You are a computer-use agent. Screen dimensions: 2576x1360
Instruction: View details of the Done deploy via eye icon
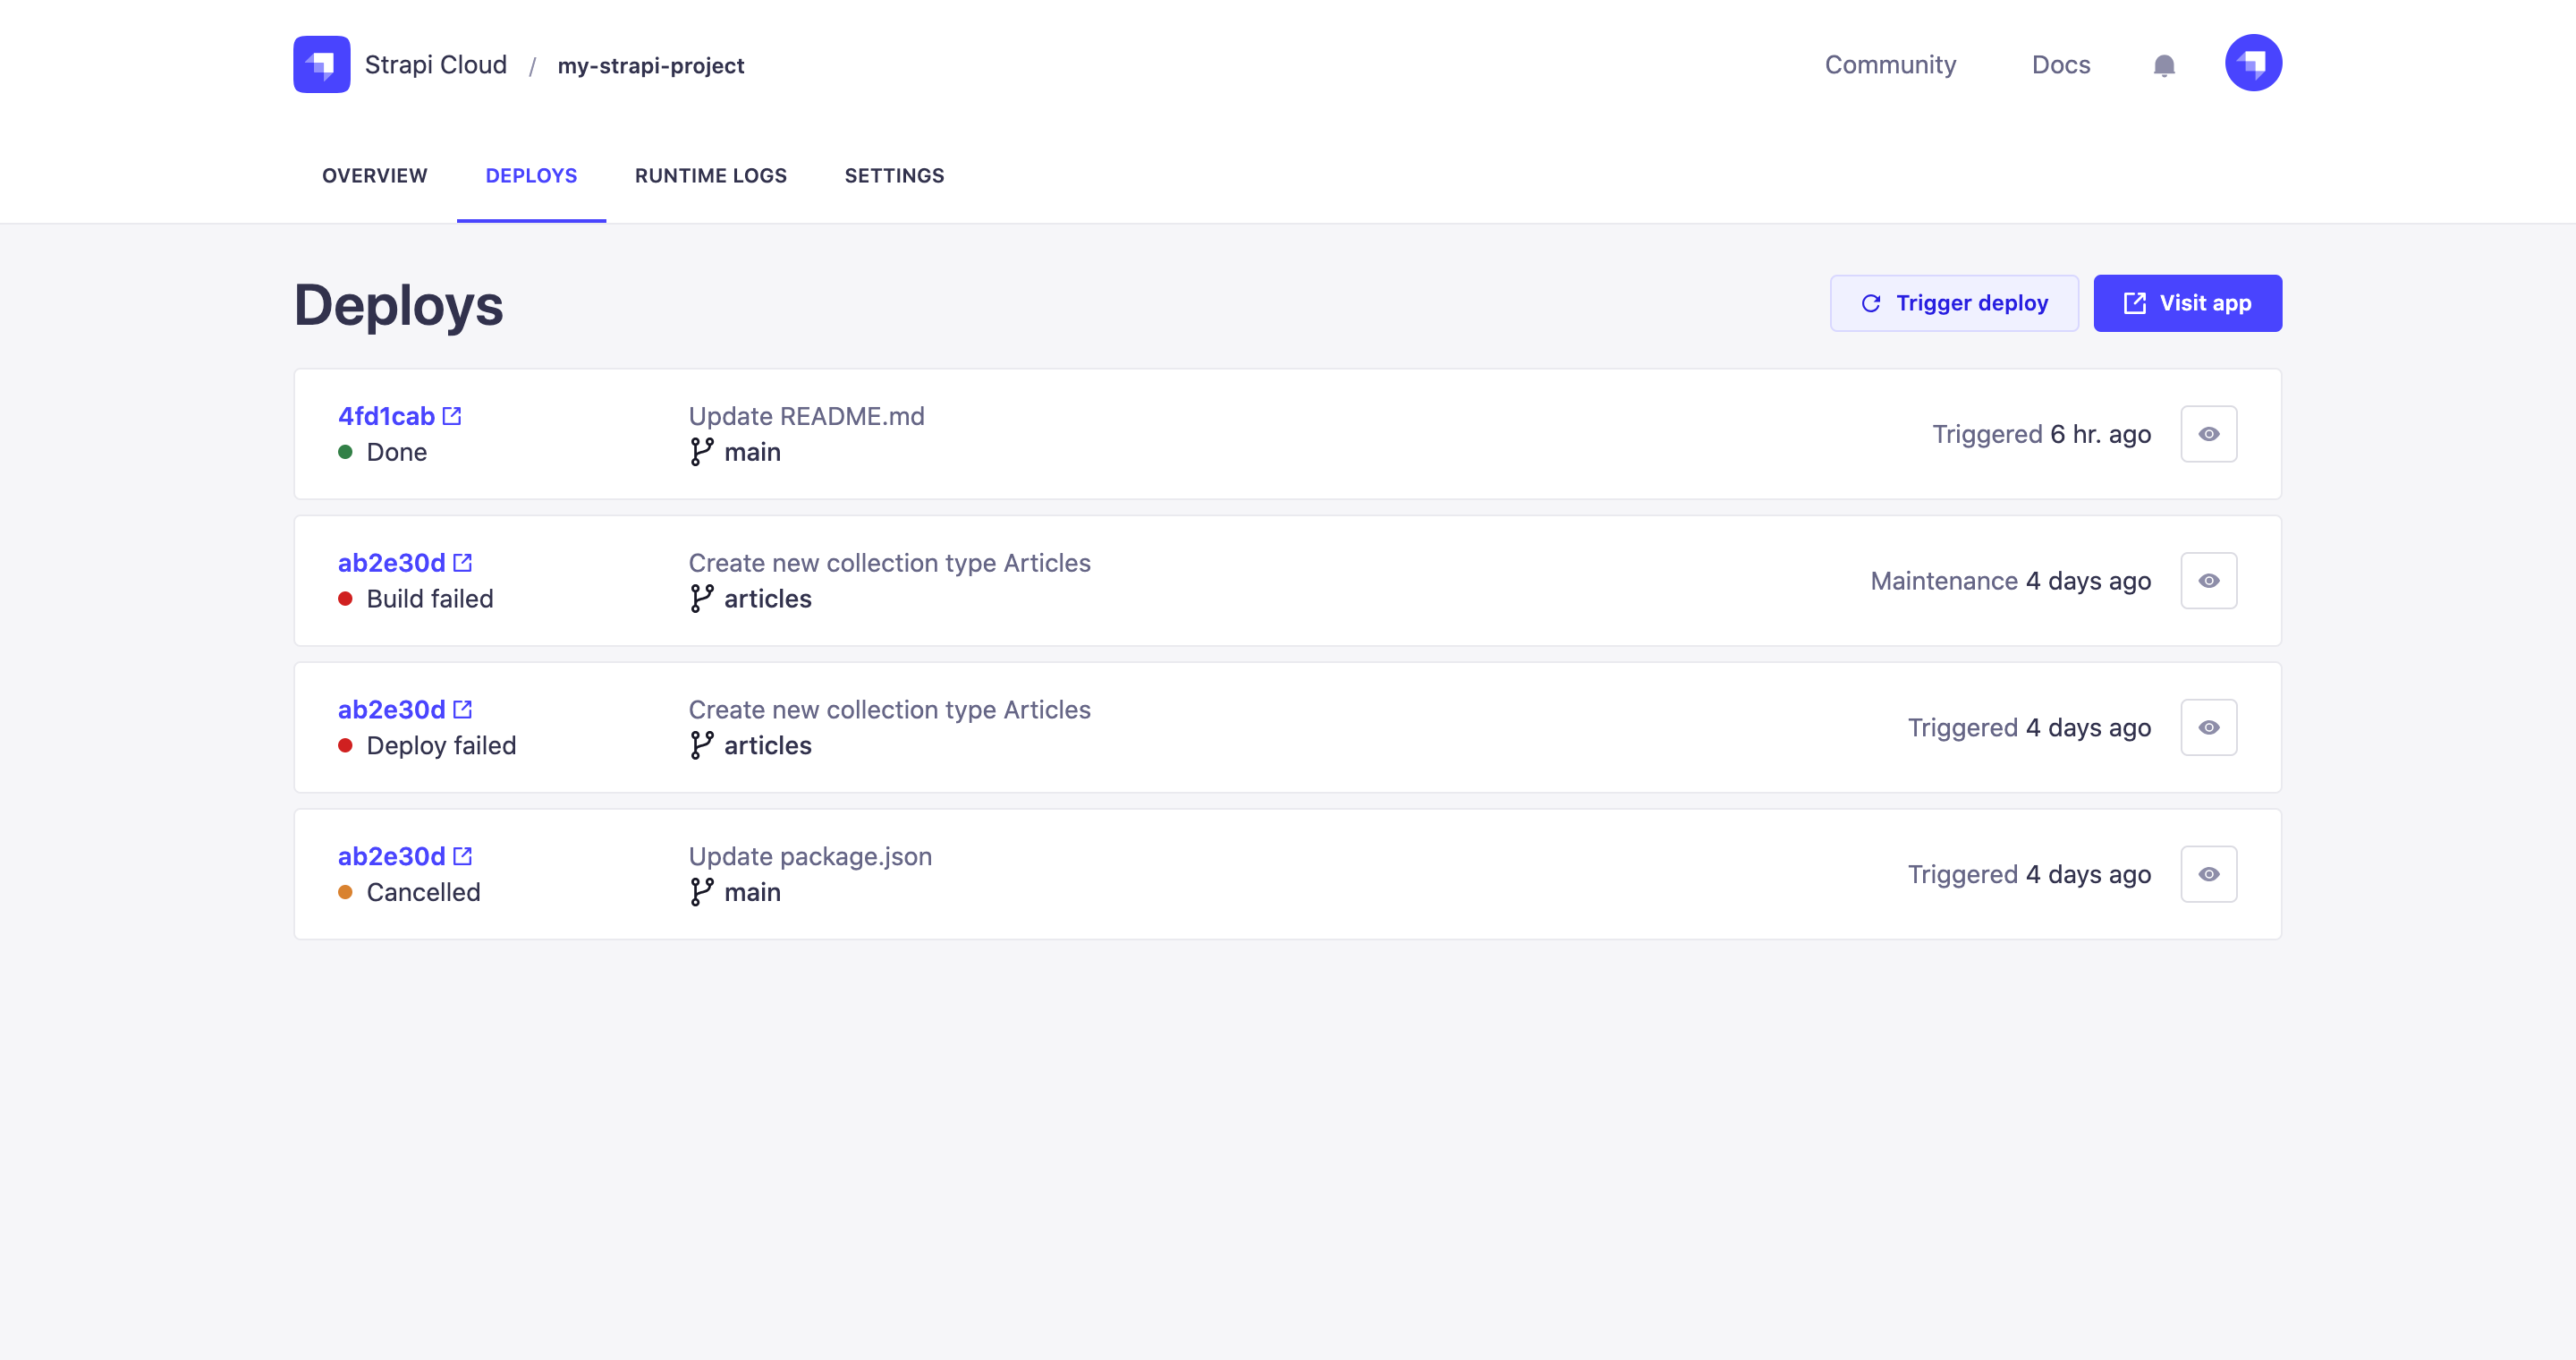(x=2208, y=434)
